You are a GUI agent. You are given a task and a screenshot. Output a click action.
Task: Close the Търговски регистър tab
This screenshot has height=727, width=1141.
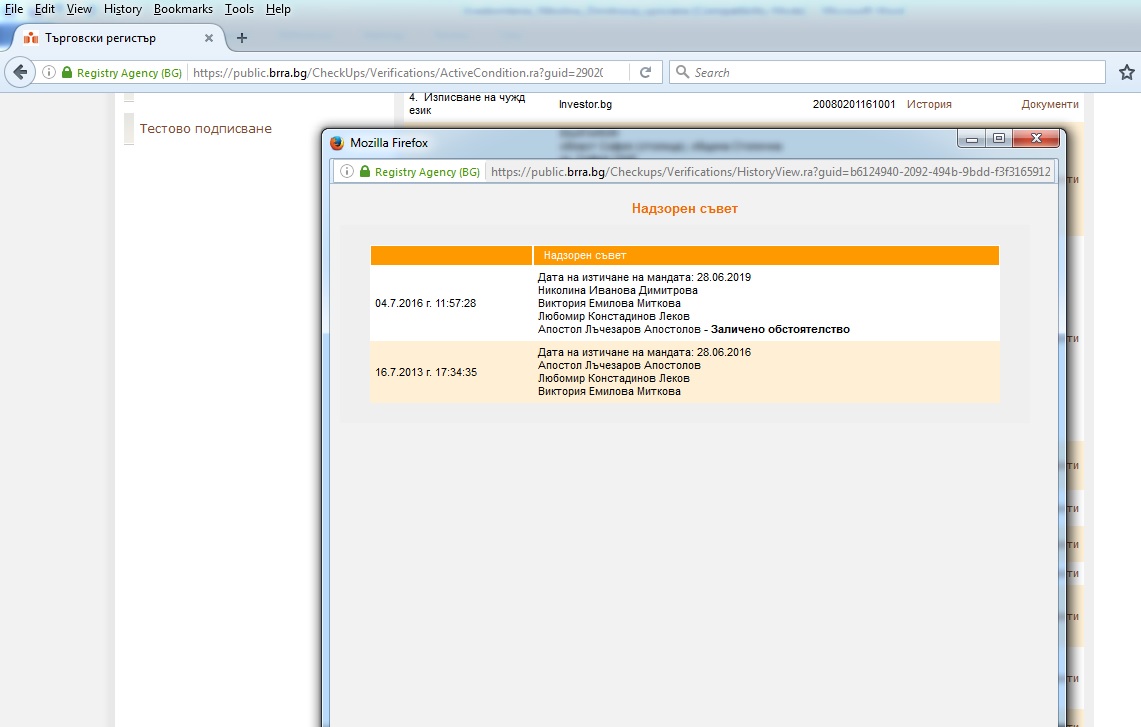tap(209, 38)
